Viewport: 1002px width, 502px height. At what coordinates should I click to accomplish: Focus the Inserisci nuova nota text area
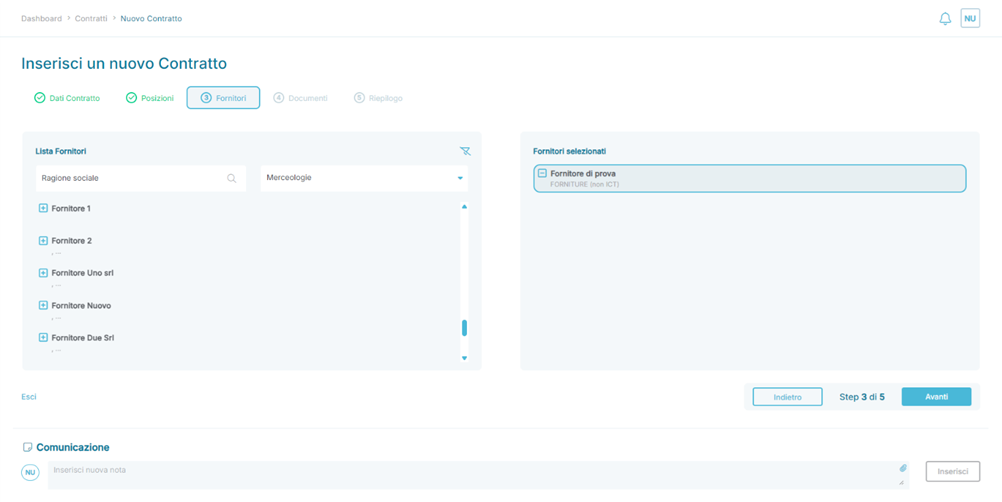pyautogui.click(x=478, y=475)
